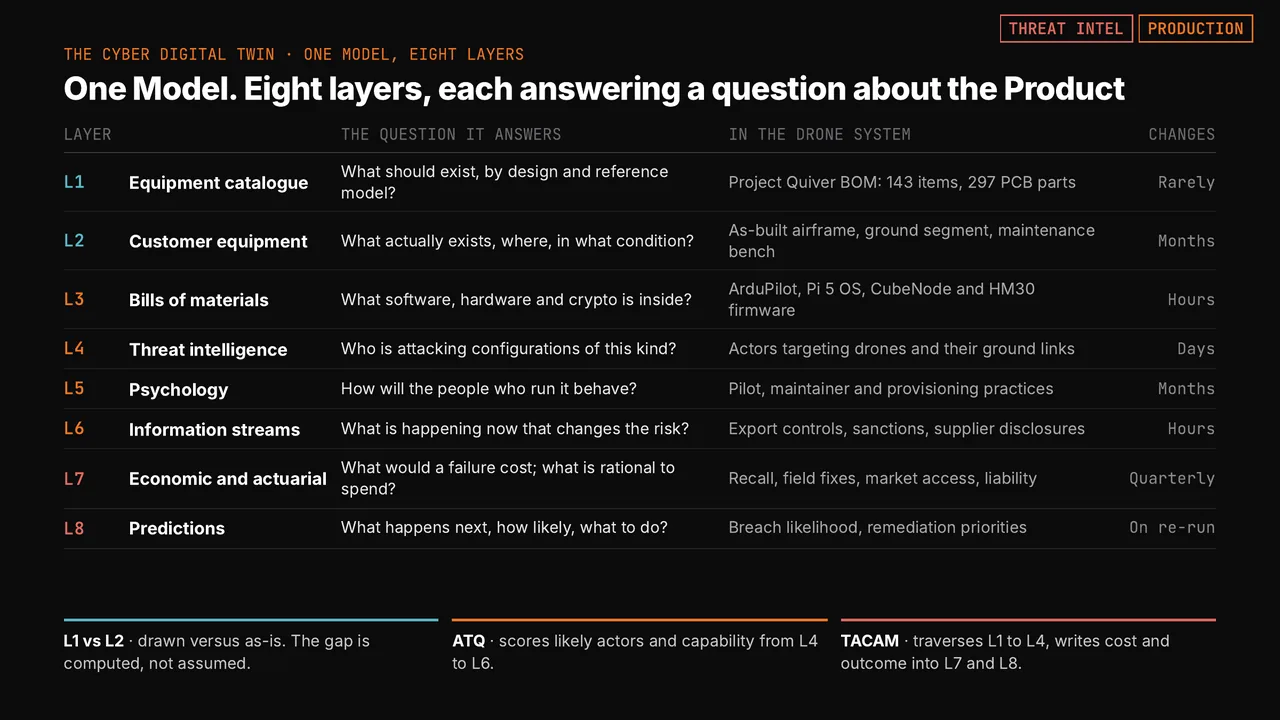
Task: Select the L6 layer label
Action: (74, 429)
